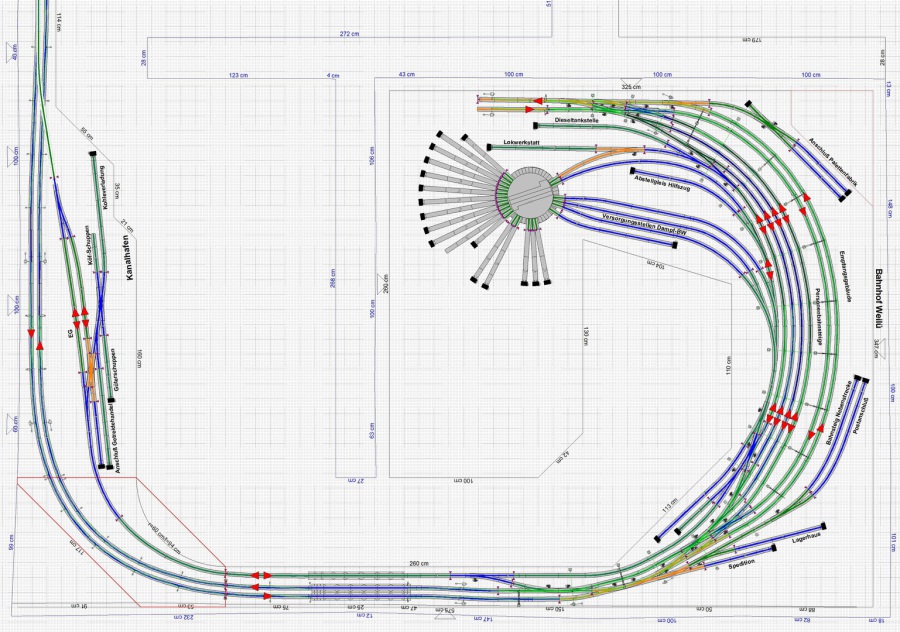Select the Kohlverladung label
The image size is (900, 632).
click(x=104, y=186)
